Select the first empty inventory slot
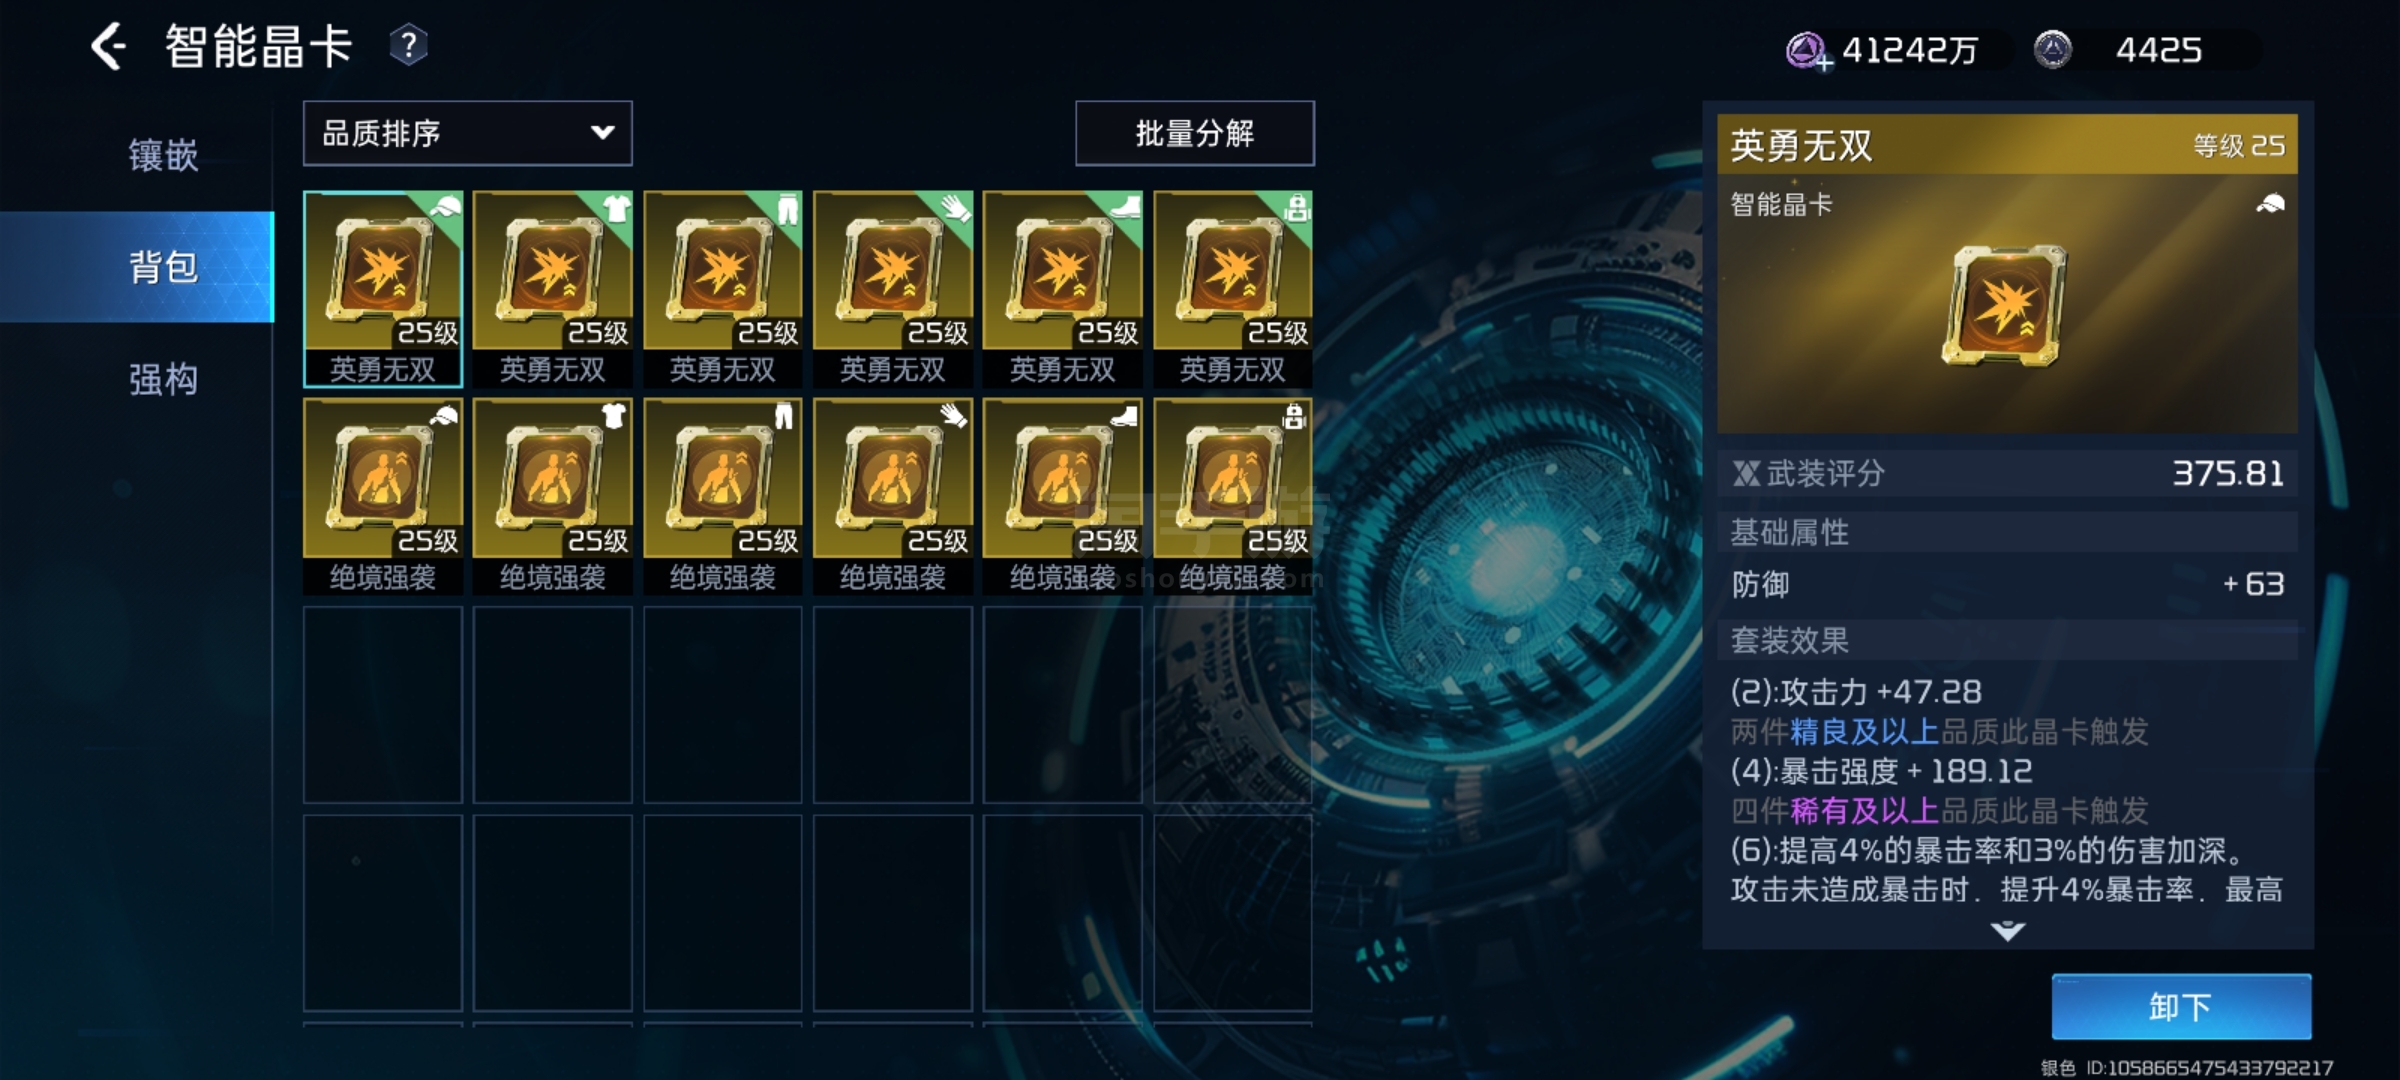Image resolution: width=2400 pixels, height=1080 pixels. [x=383, y=705]
